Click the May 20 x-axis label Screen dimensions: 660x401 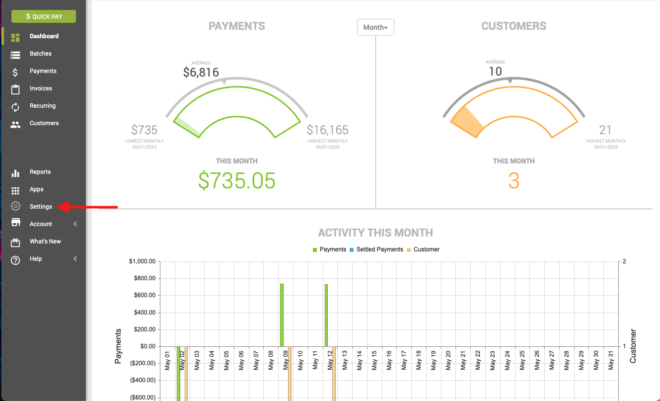(x=448, y=360)
